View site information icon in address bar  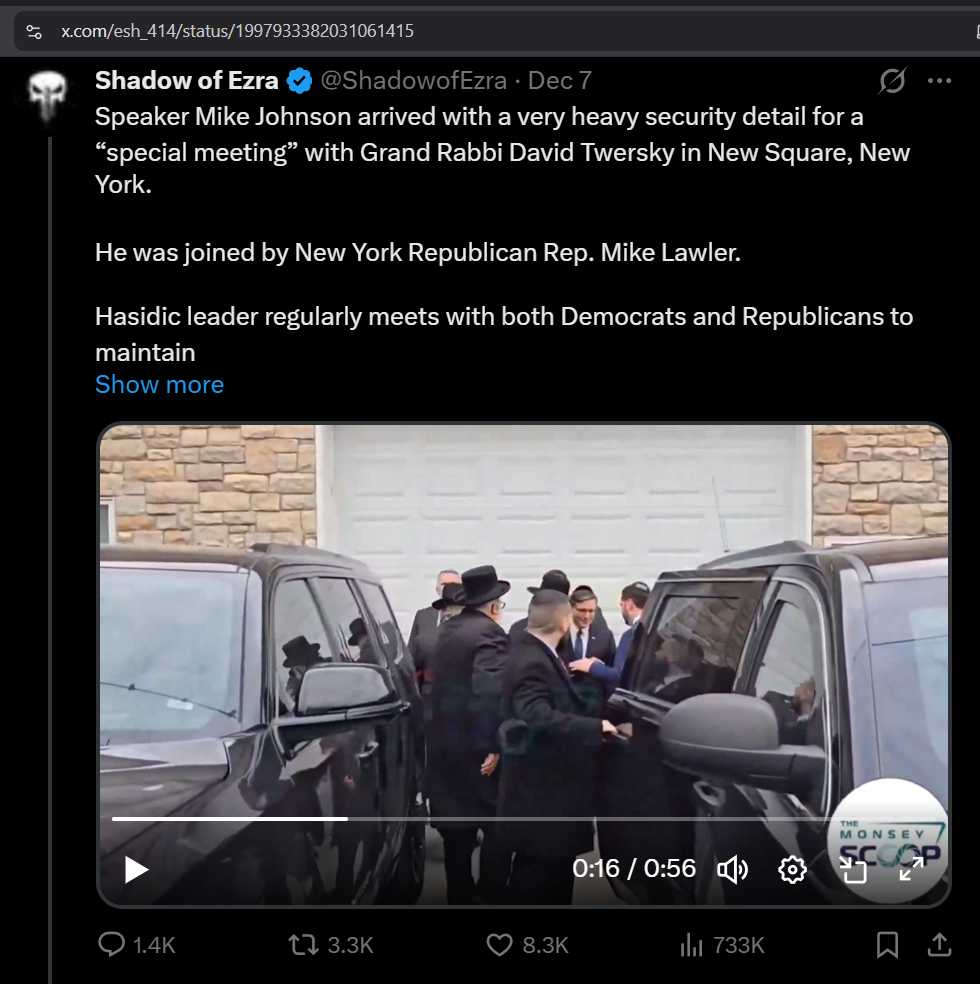pos(34,31)
